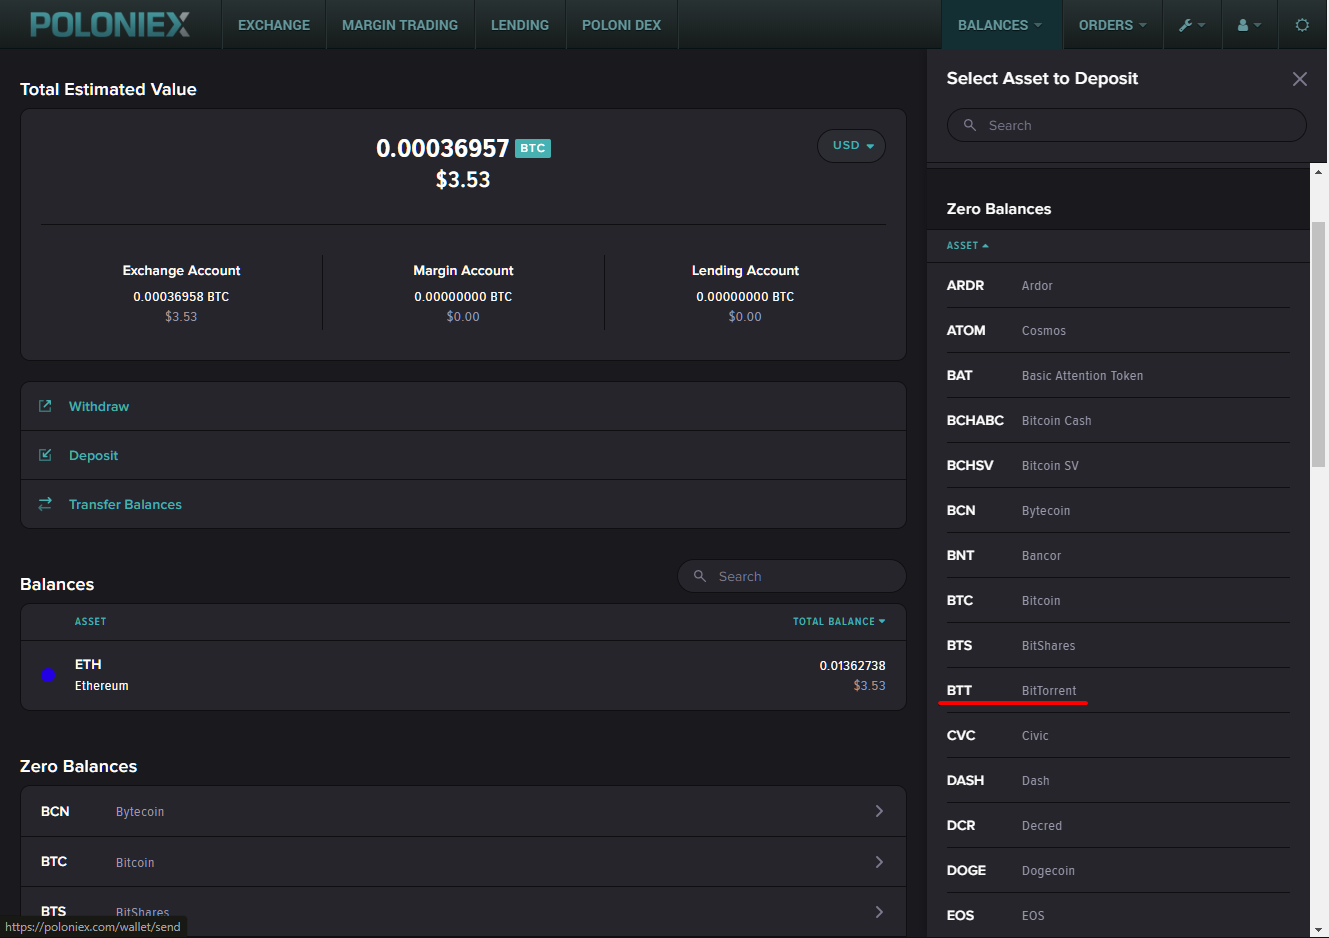
Task: Close the Select Asset to Deposit panel
Action: (1300, 79)
